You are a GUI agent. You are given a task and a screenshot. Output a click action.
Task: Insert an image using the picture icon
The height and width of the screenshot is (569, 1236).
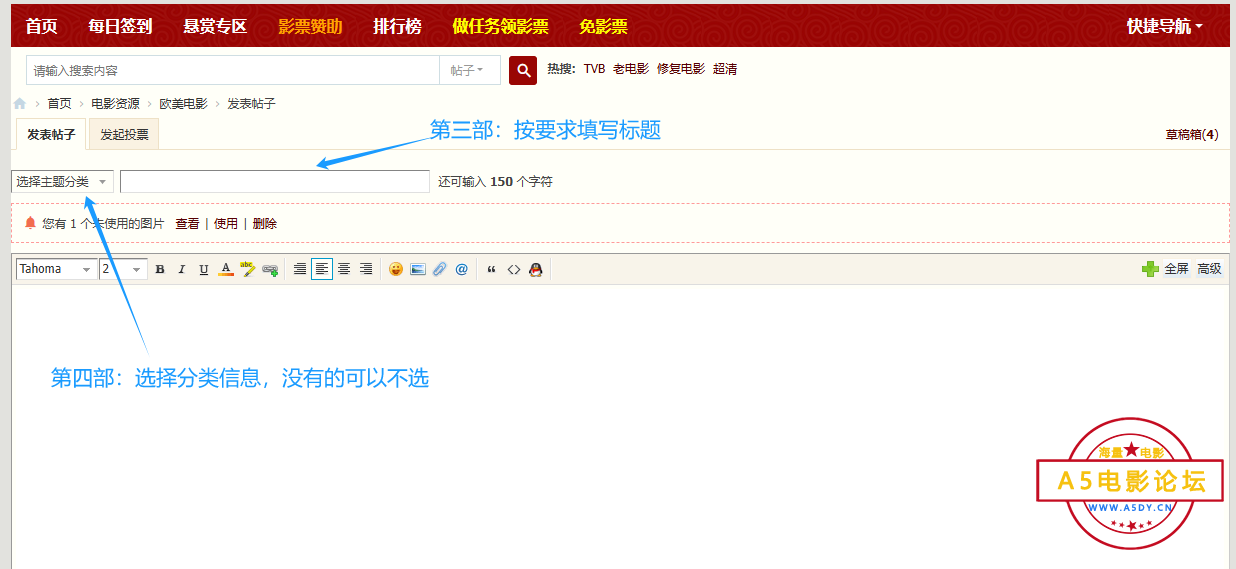point(418,269)
